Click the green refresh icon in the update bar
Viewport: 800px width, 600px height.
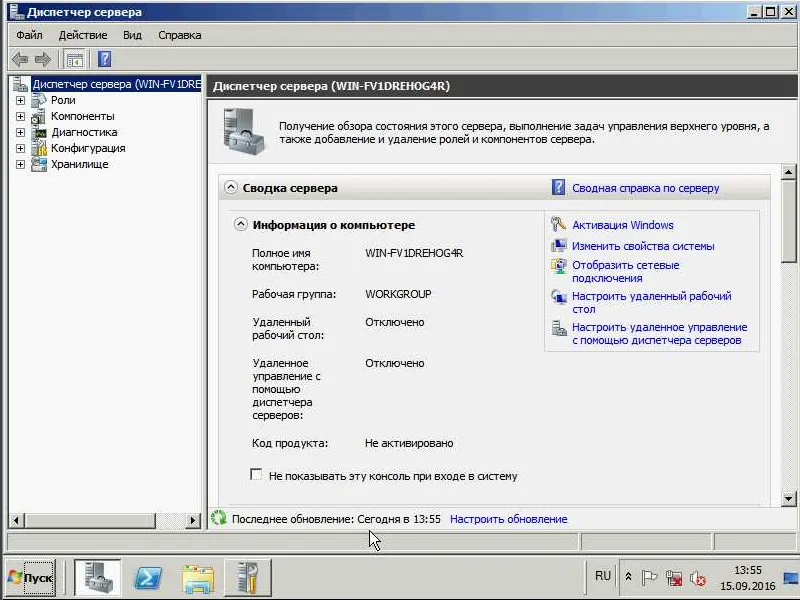pyautogui.click(x=219, y=518)
